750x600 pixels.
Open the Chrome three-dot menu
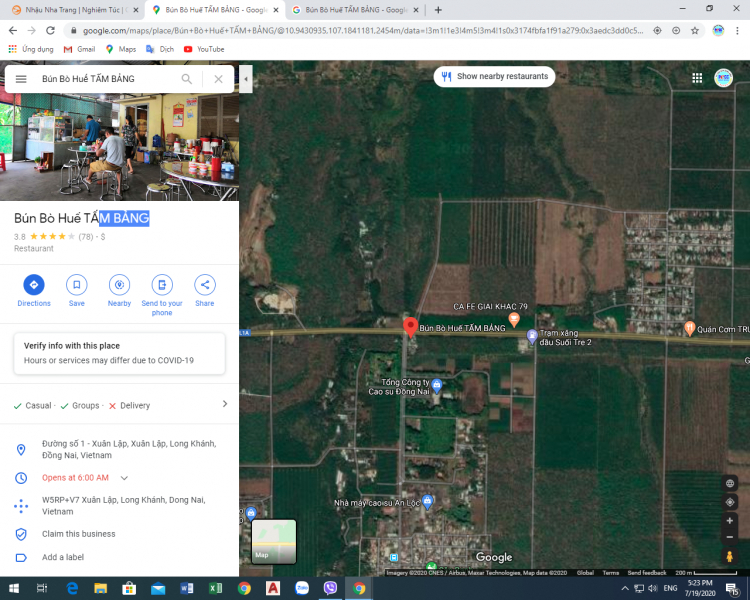tap(737, 31)
